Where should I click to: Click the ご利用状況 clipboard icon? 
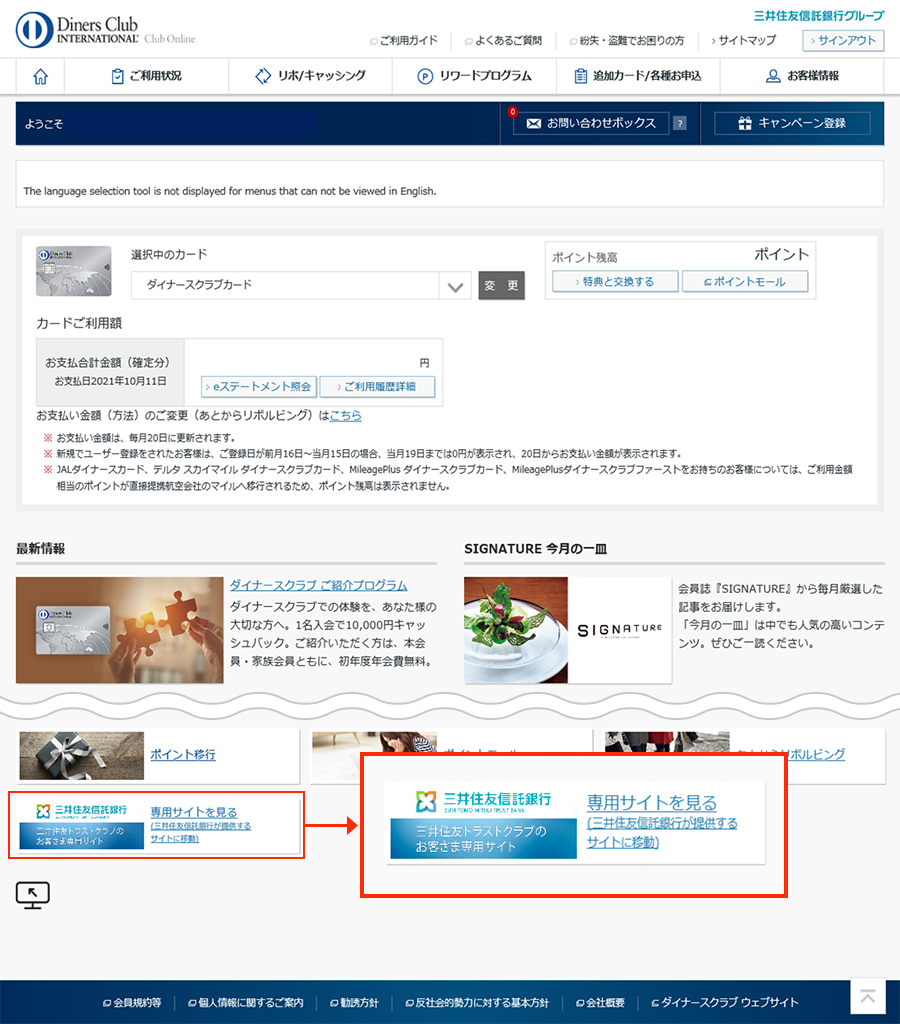tap(118, 76)
